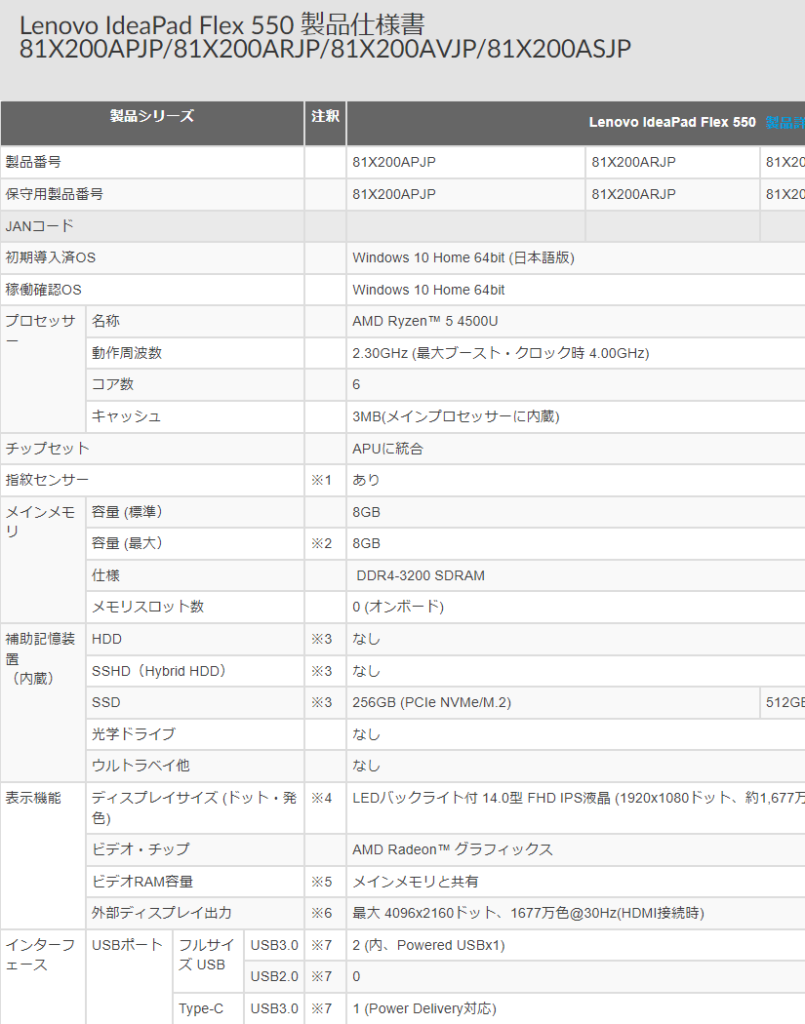Image resolution: width=805 pixels, height=1024 pixels.
Task: Click the 動作周波数 label
Action: point(127,353)
